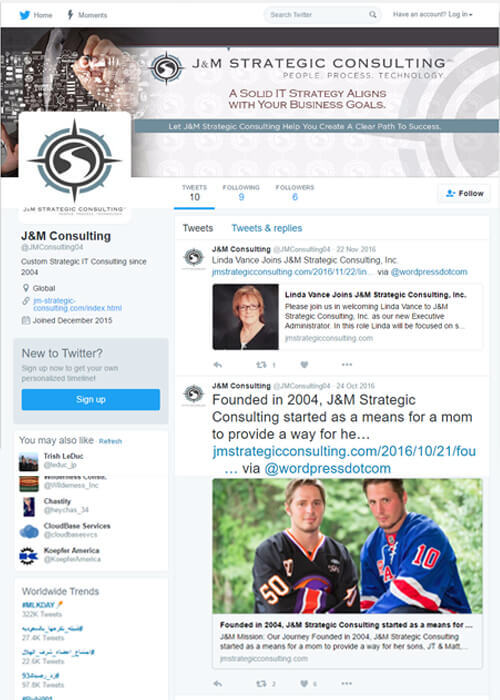Click the Twitter bird Home icon

coord(25,15)
